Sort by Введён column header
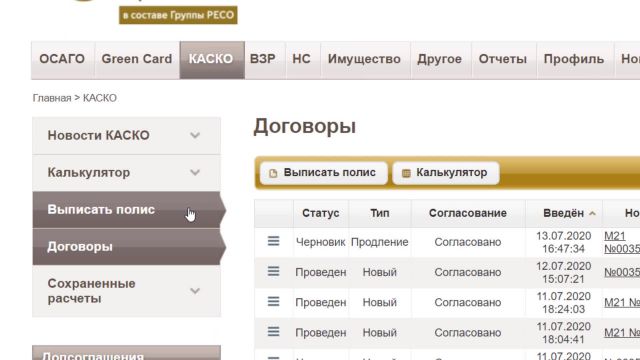 tap(563, 213)
